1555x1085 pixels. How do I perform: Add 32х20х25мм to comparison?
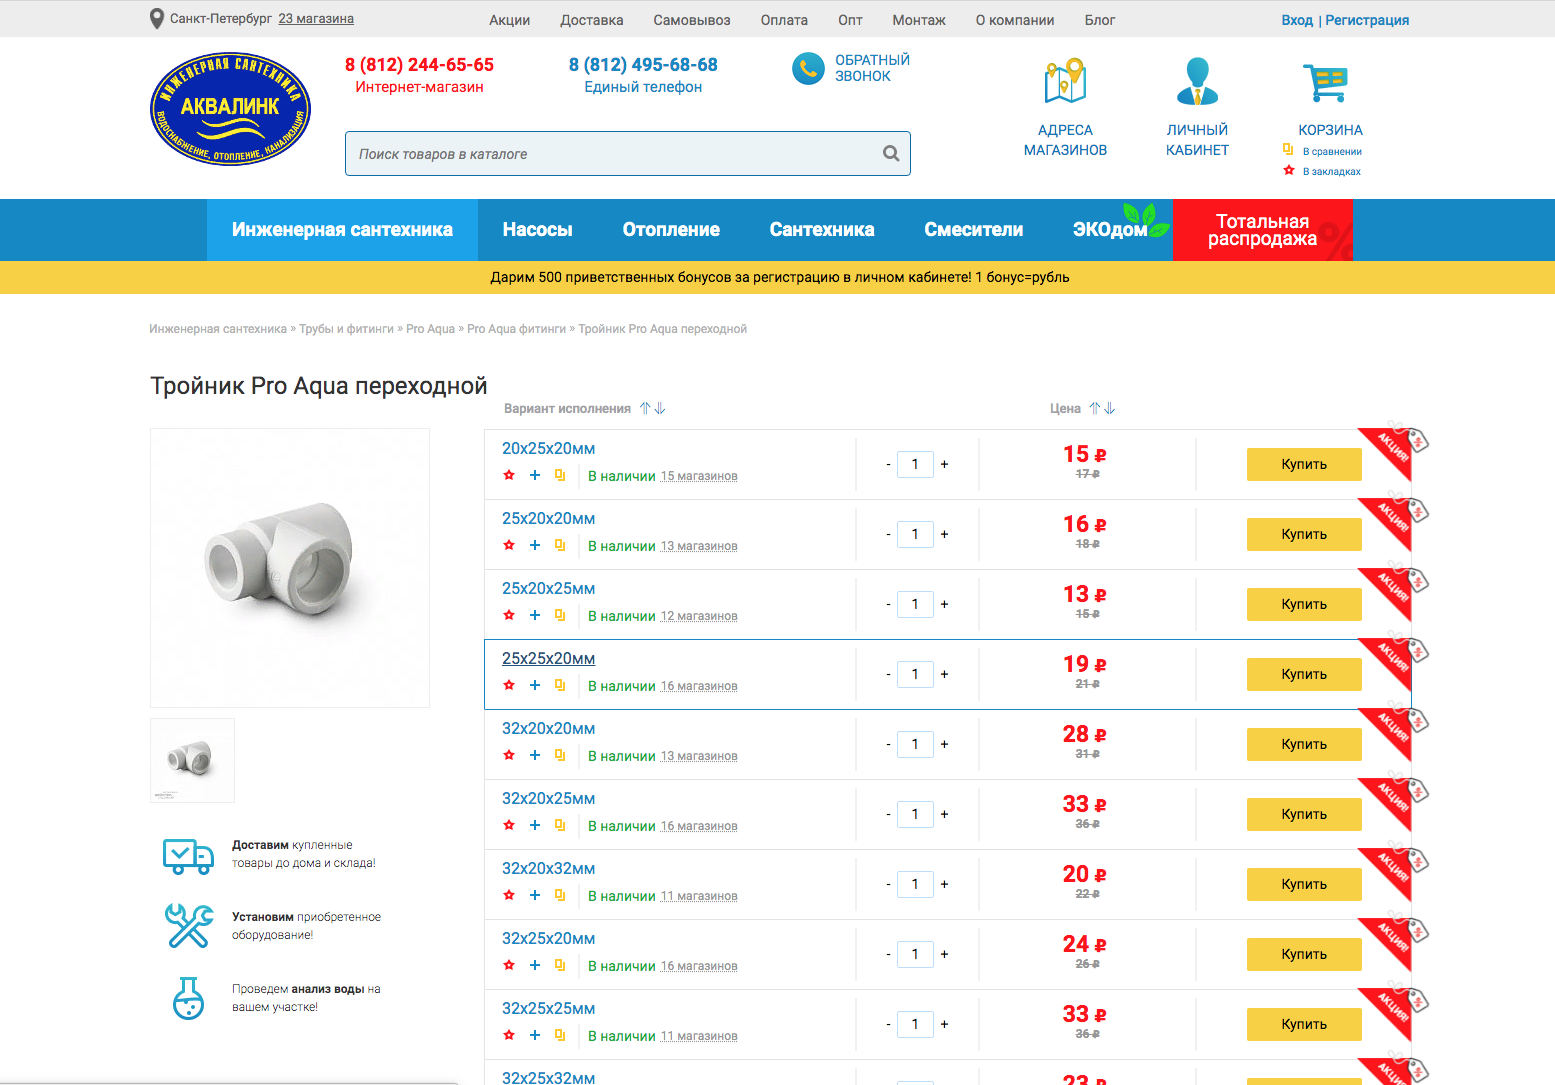(560, 825)
